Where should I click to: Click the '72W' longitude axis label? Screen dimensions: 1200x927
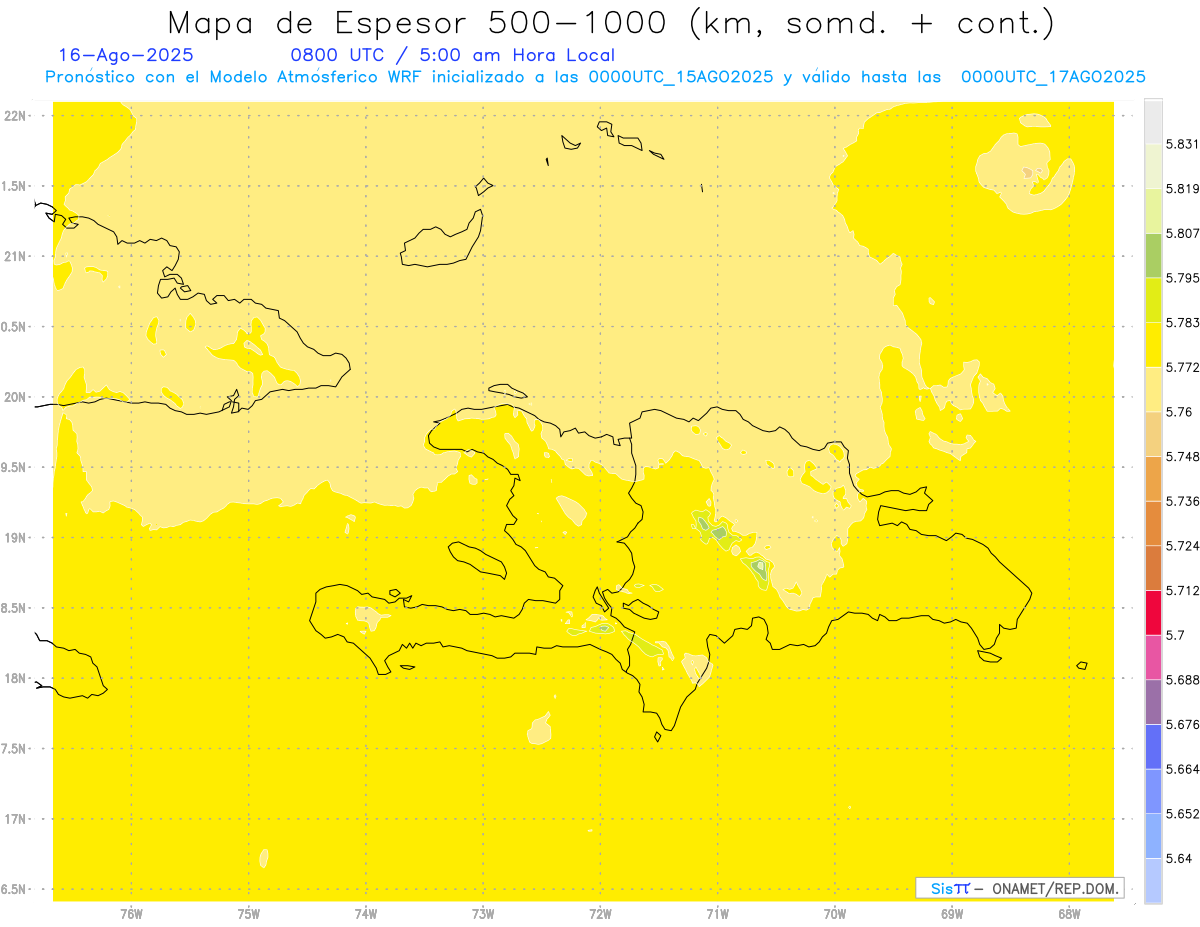600,914
